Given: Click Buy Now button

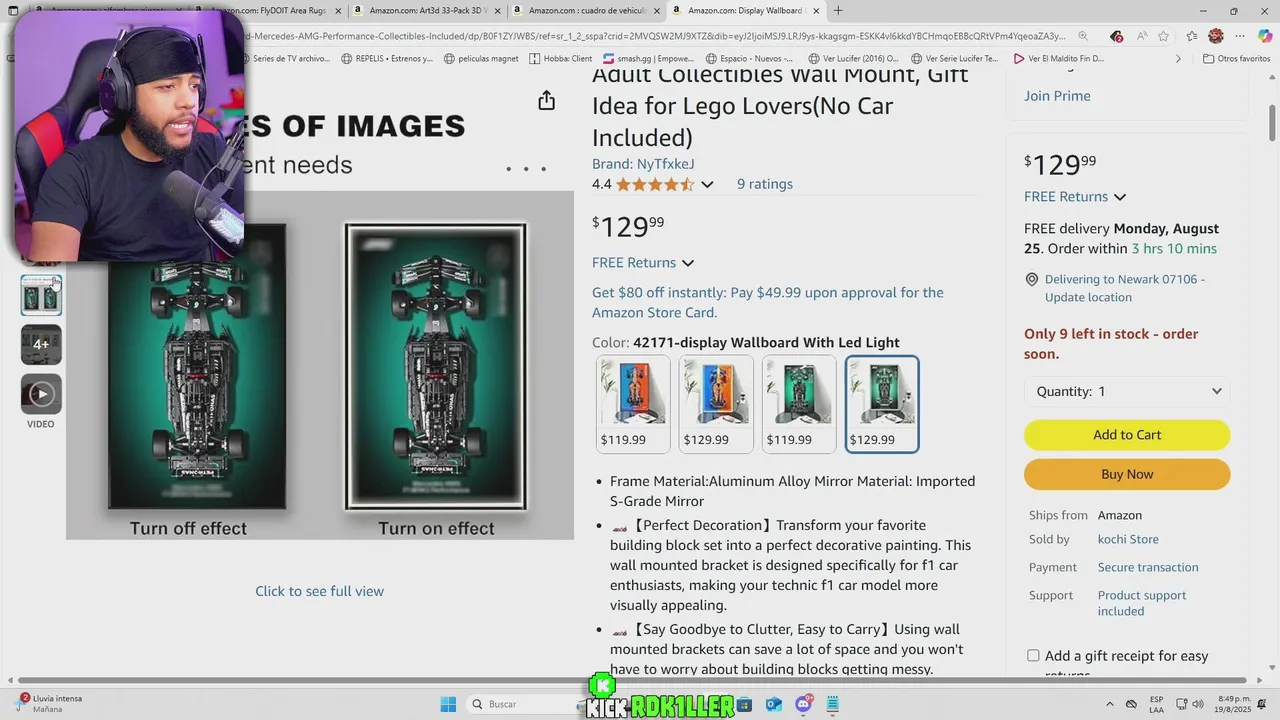Looking at the screenshot, I should tap(1127, 475).
